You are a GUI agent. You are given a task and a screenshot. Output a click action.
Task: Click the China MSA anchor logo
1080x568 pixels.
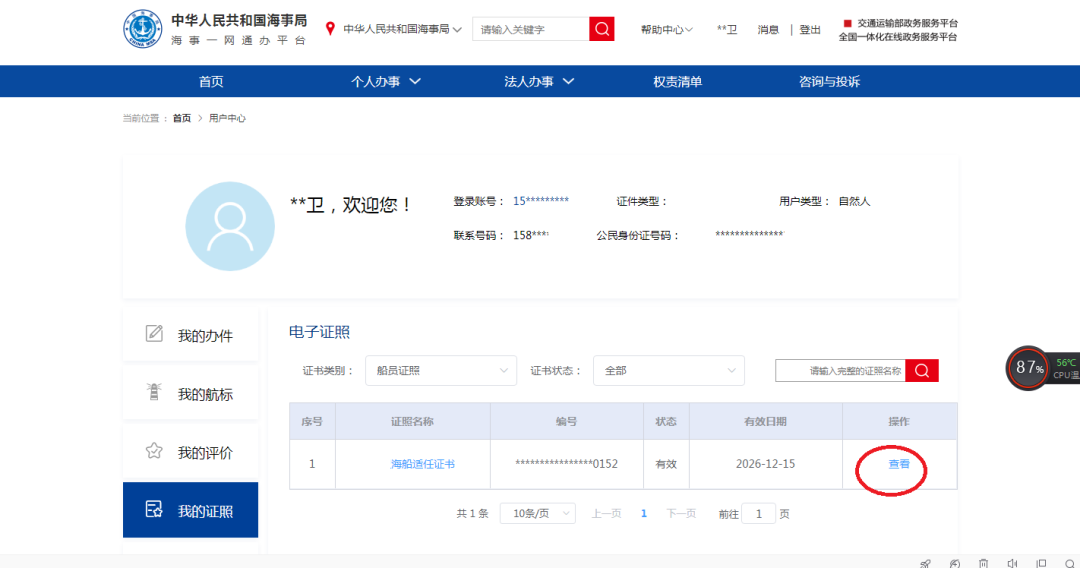coord(143,30)
